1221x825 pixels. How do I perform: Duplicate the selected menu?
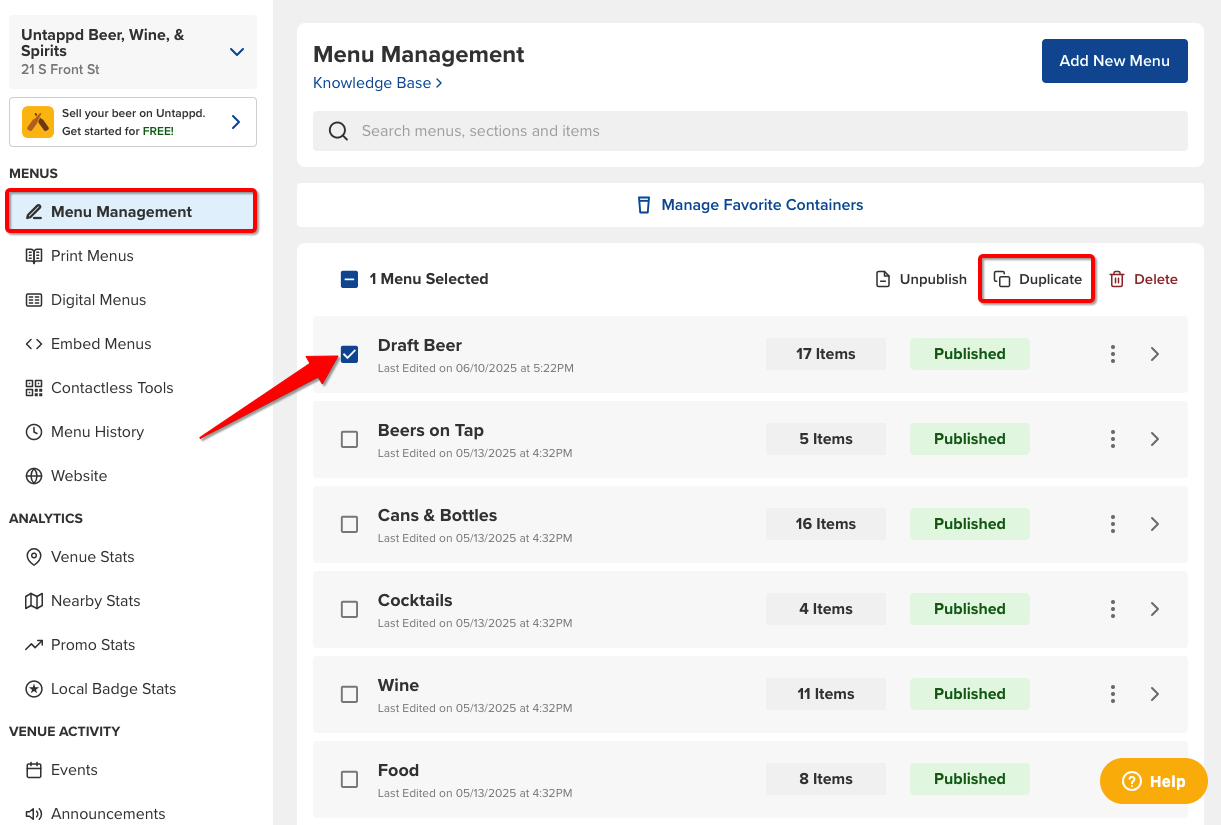tap(1037, 279)
